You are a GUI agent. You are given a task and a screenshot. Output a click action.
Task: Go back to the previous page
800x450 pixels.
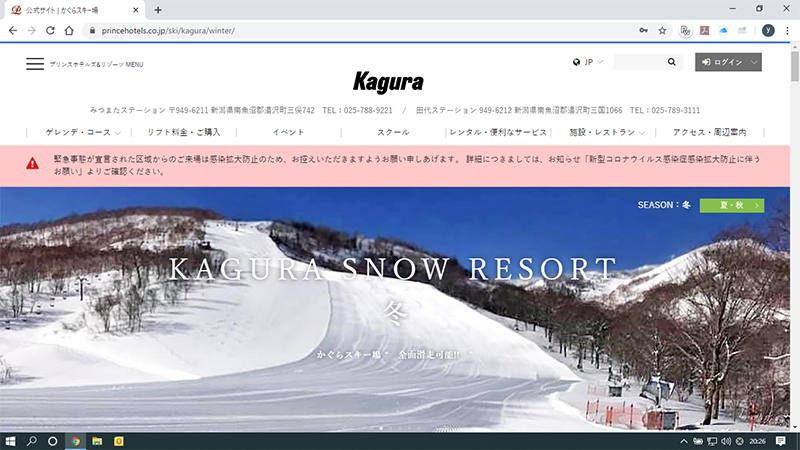13,31
